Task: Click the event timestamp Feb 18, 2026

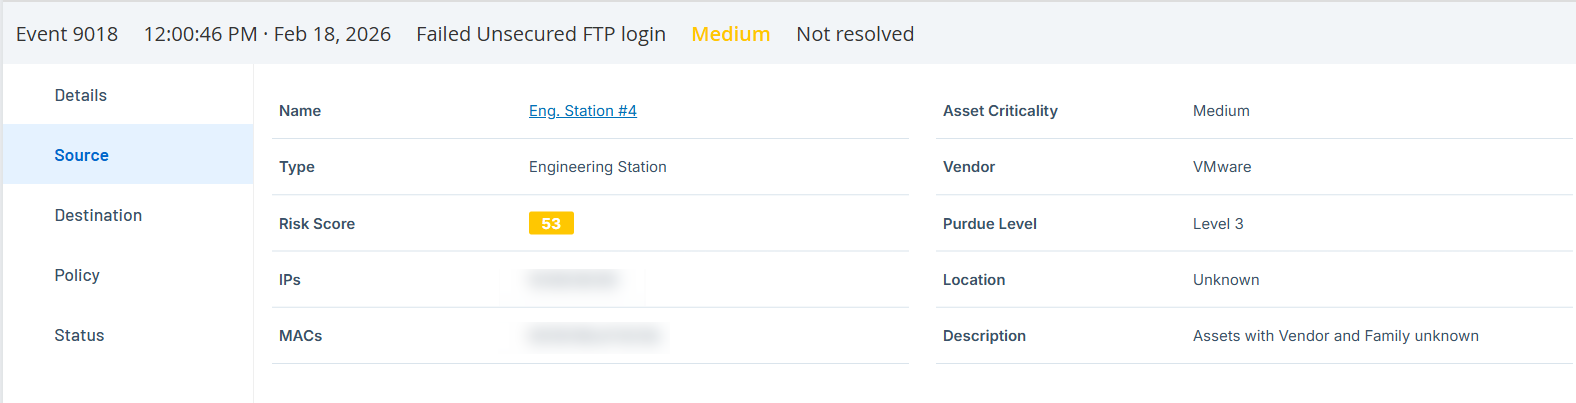Action: (267, 34)
